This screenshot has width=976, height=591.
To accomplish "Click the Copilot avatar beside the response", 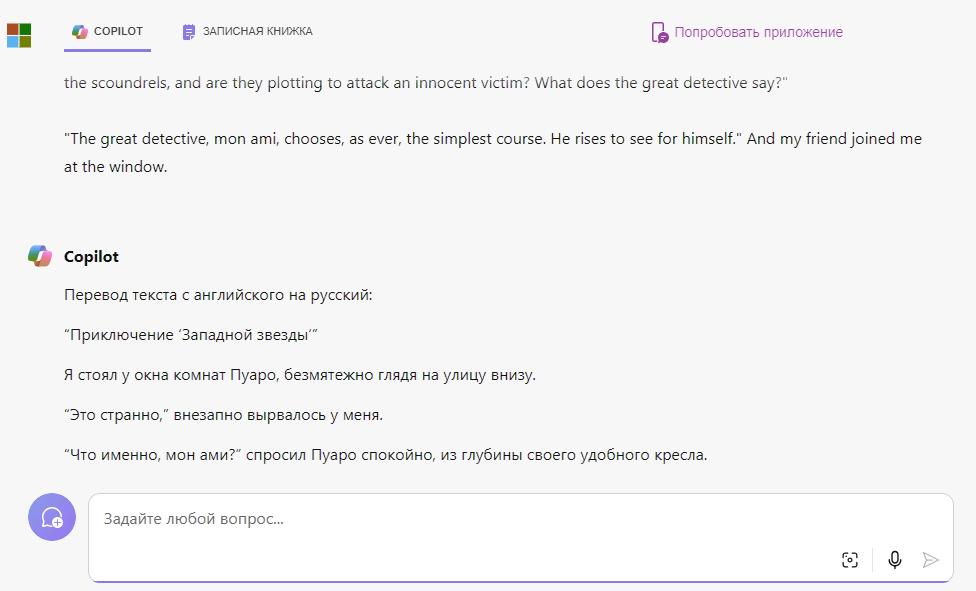I will (40, 256).
